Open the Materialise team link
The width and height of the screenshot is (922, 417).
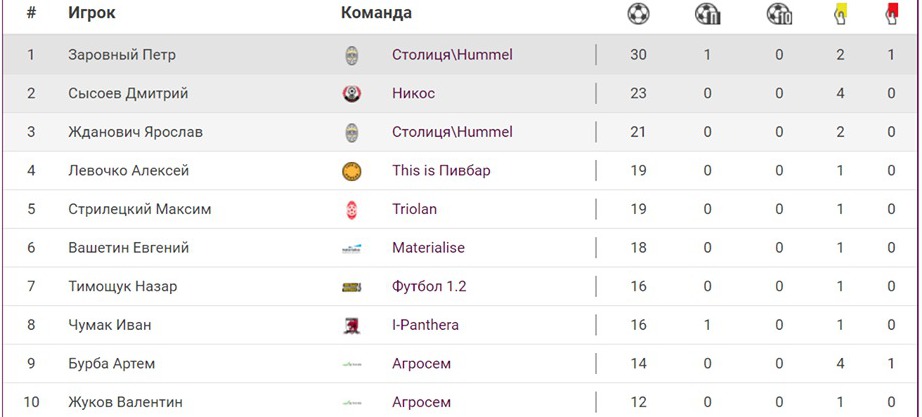[x=428, y=248]
